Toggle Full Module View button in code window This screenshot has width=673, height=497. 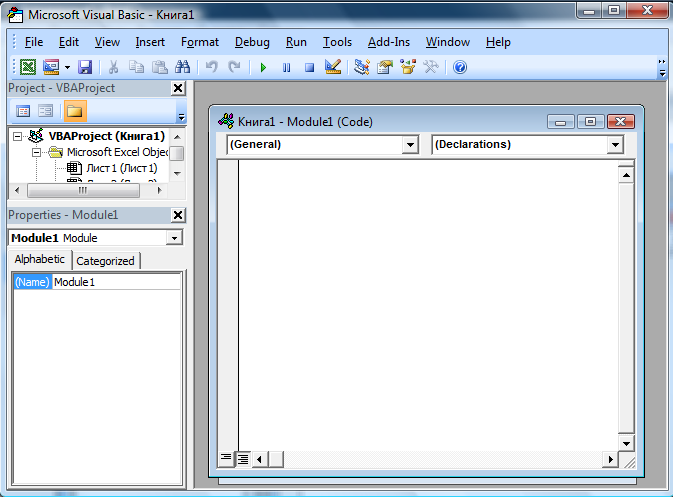pyautogui.click(x=243, y=459)
